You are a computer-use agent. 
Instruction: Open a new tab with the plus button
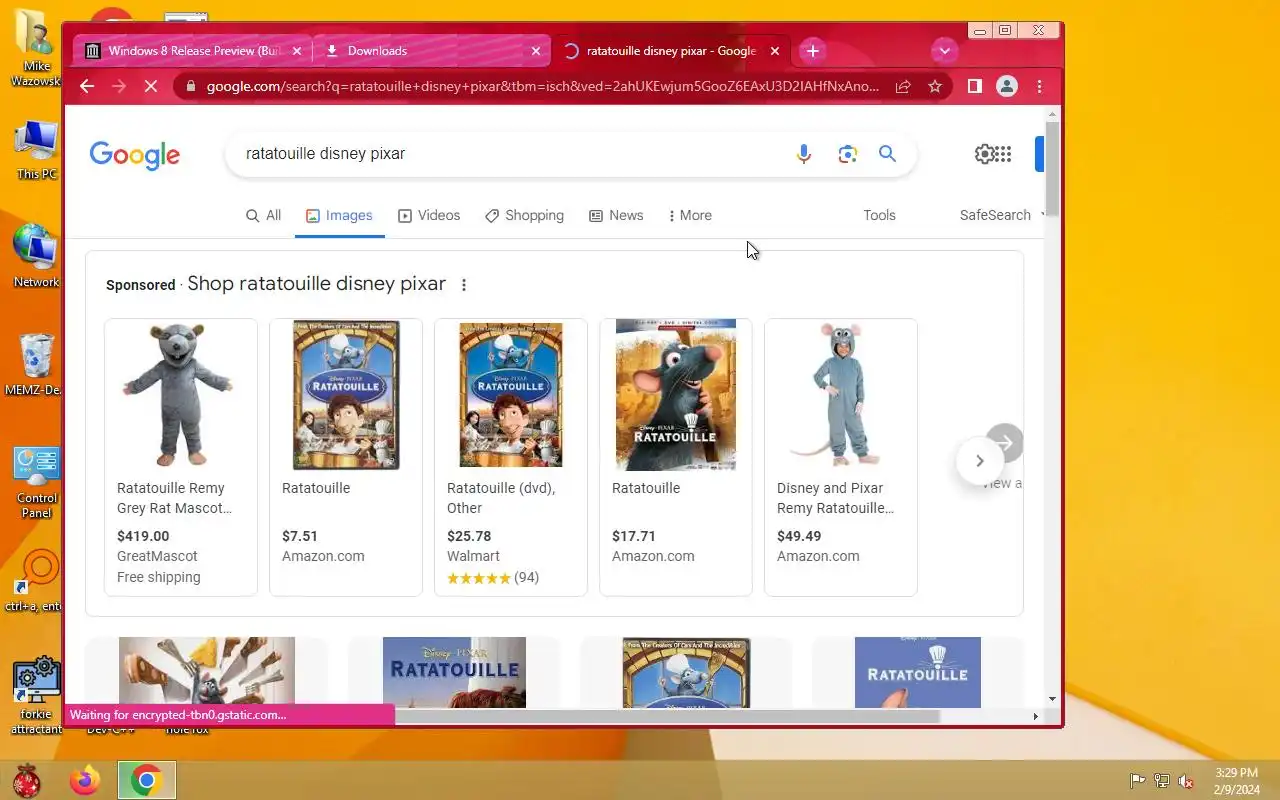(x=813, y=51)
